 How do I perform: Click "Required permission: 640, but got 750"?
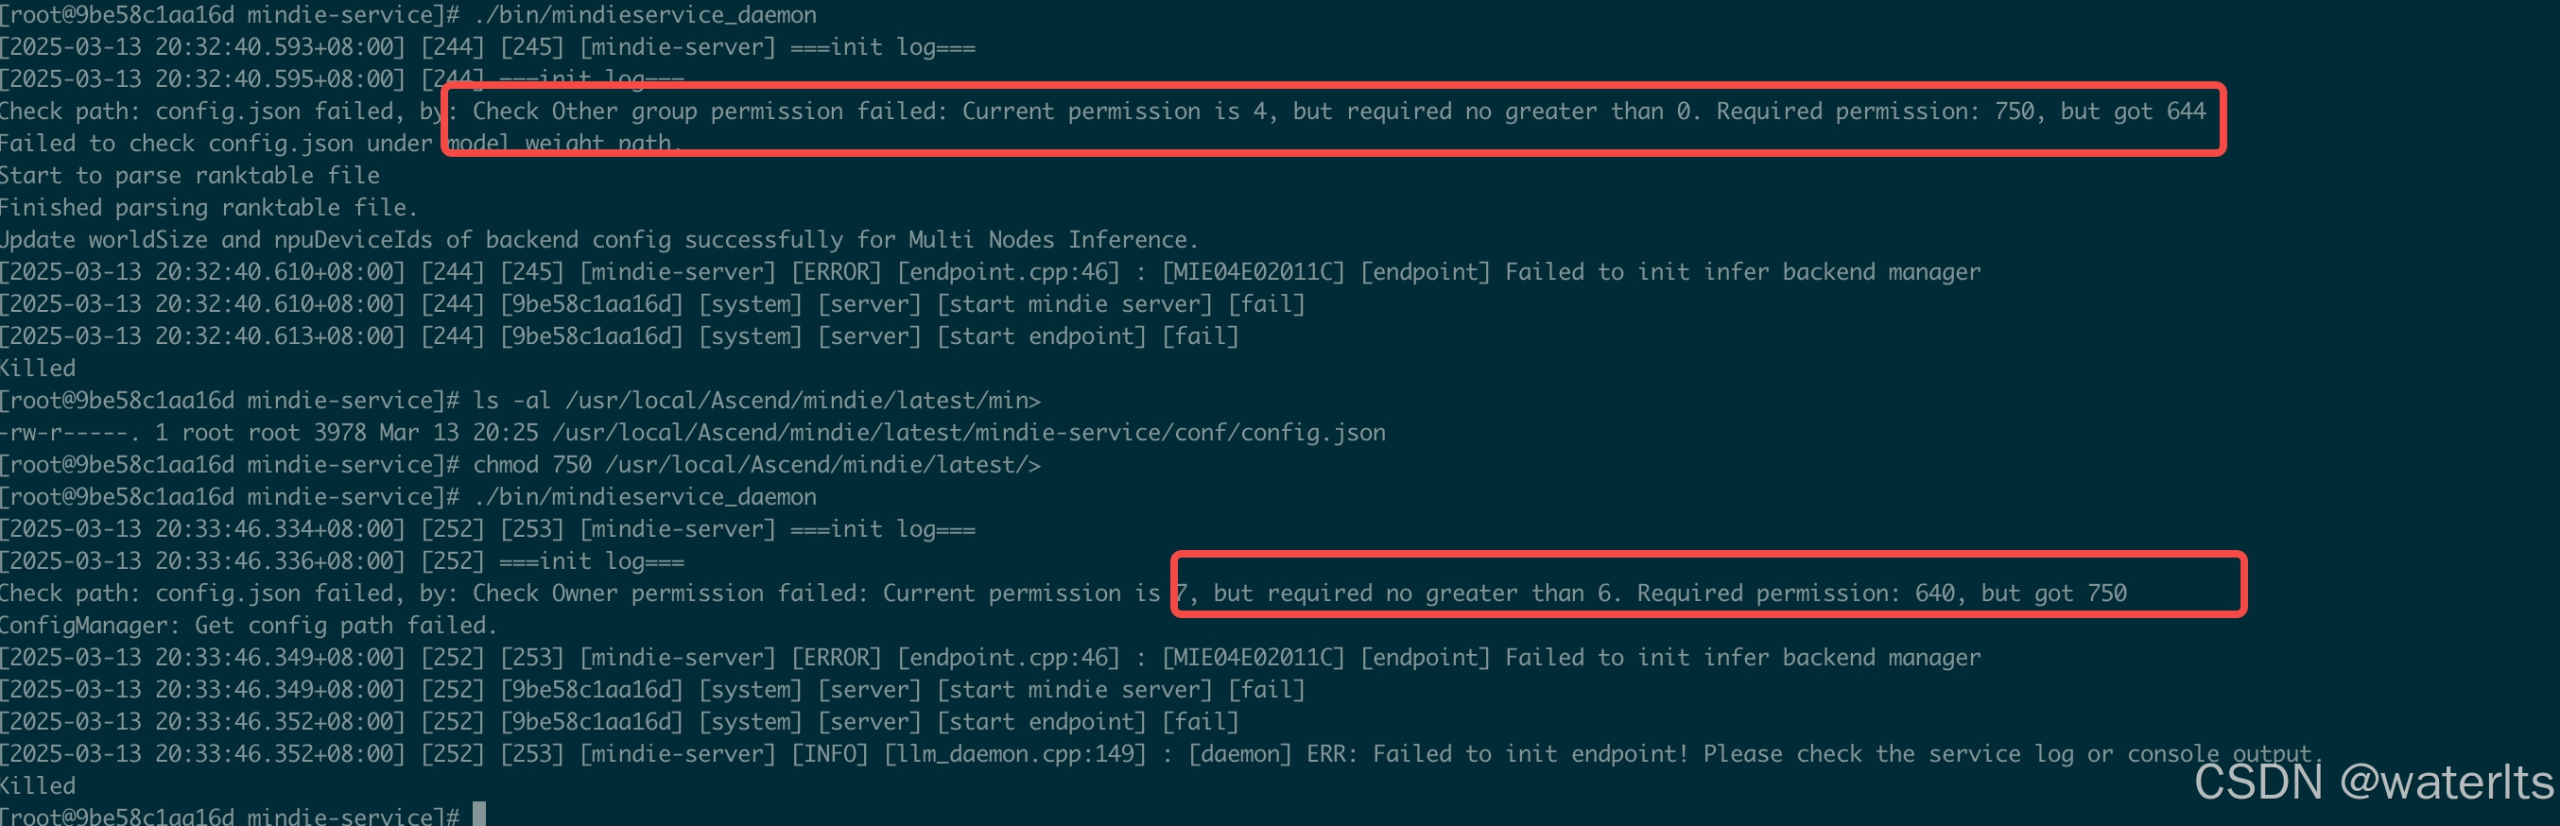pos(1881,593)
